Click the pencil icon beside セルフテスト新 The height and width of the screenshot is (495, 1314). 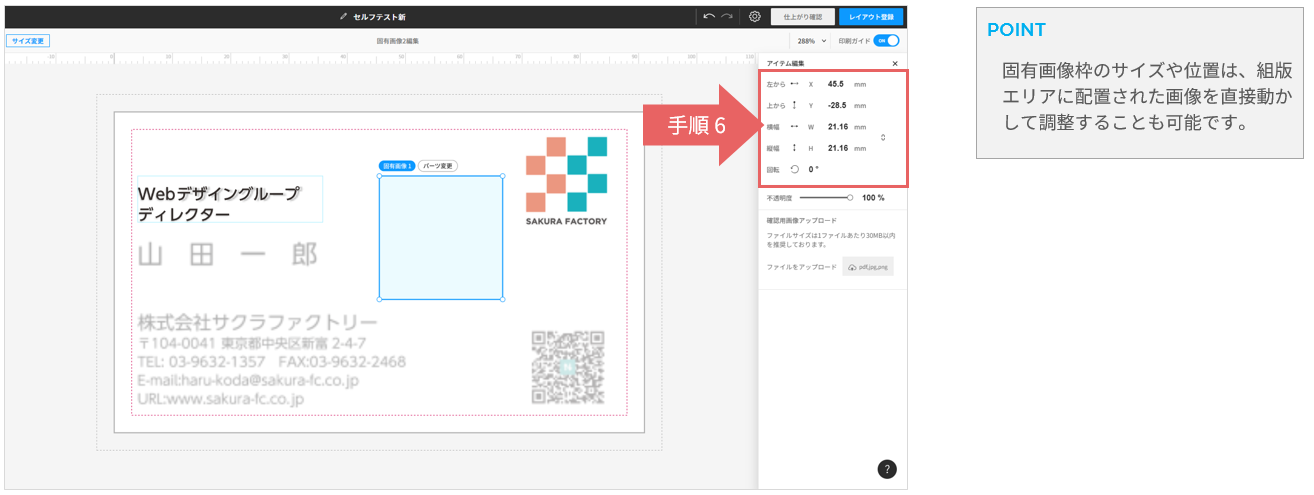(x=344, y=17)
